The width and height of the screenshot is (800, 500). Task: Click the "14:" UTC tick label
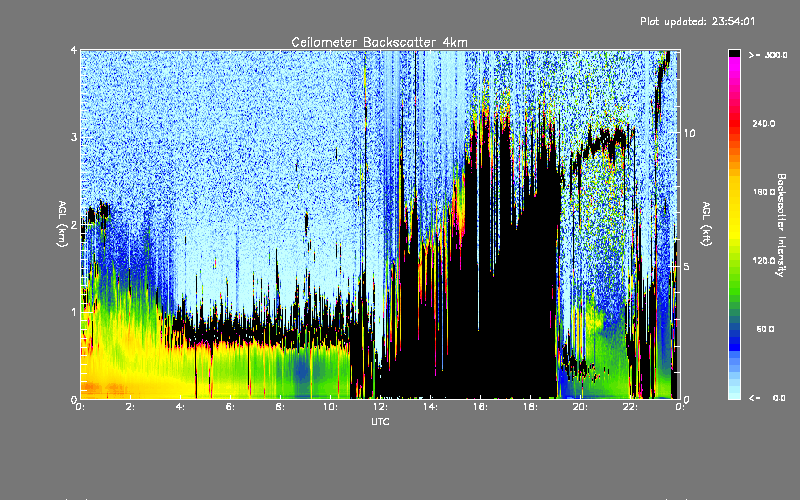coord(430,407)
